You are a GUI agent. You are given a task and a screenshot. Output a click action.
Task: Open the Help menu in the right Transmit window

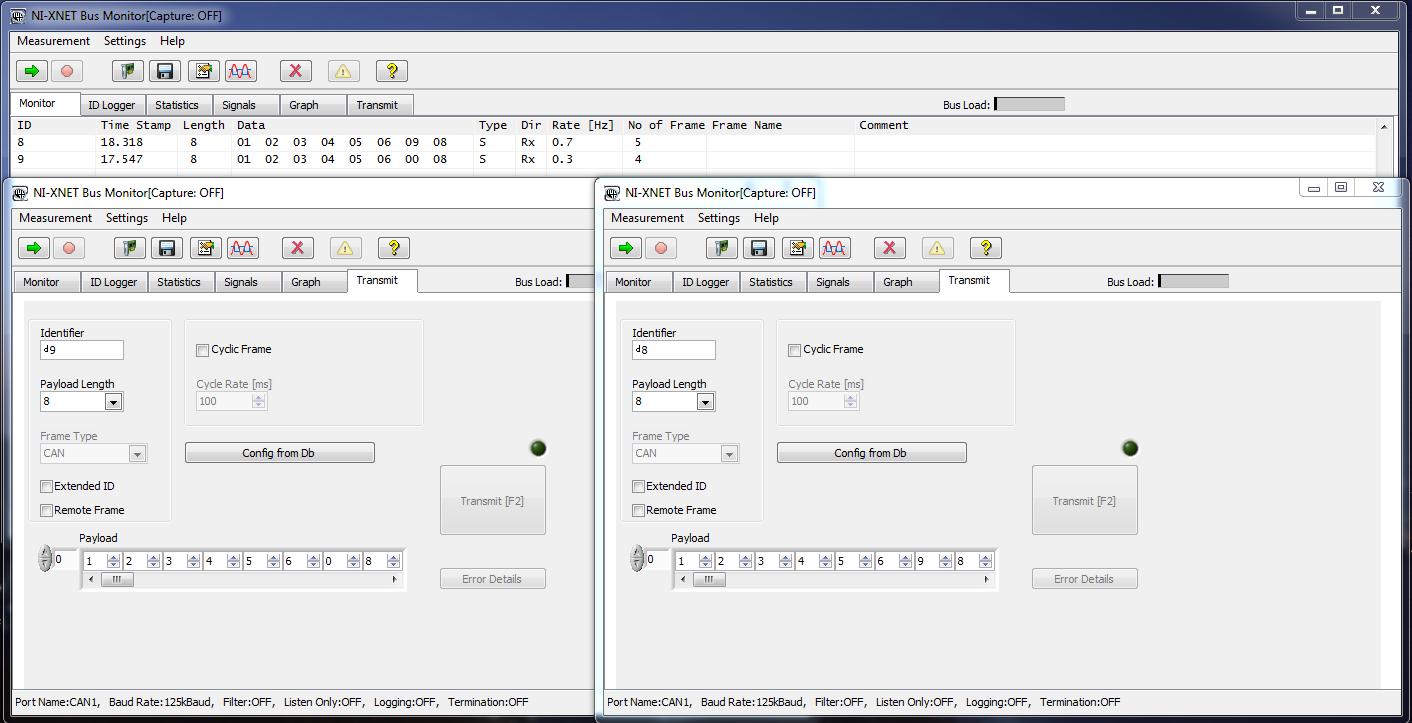tap(767, 218)
